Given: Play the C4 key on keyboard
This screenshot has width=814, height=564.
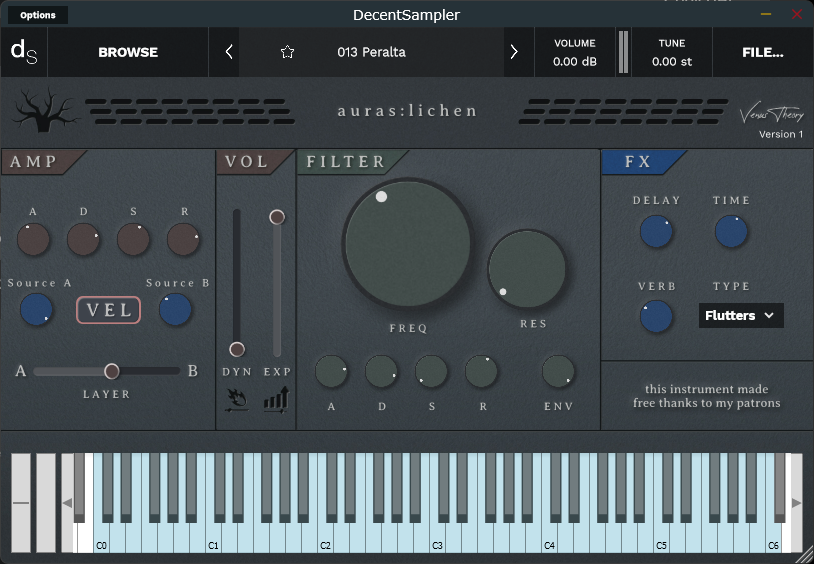Looking at the screenshot, I should (x=549, y=538).
